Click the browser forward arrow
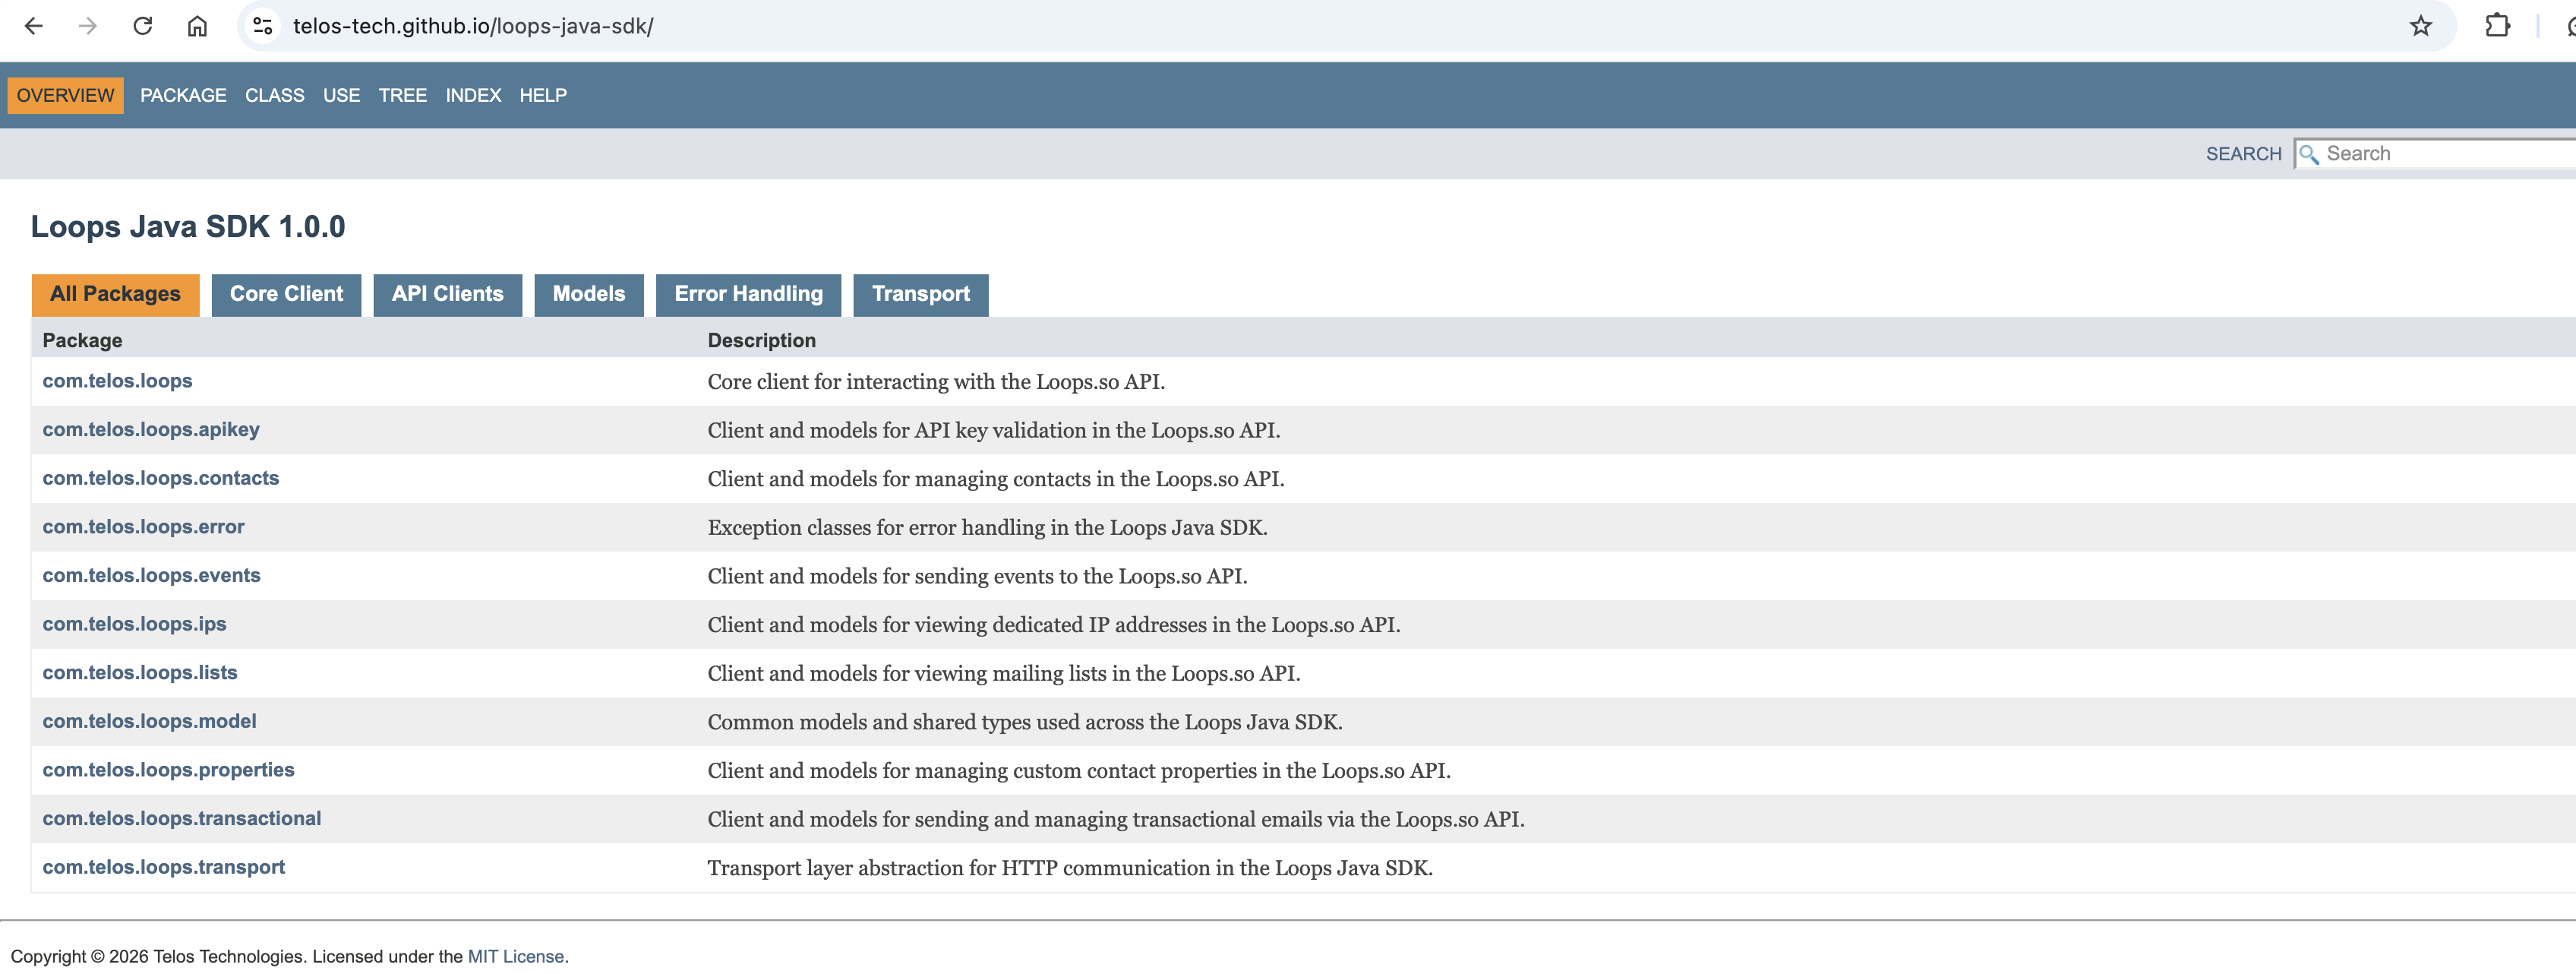Screen dimensions: 2576x974 89,27
